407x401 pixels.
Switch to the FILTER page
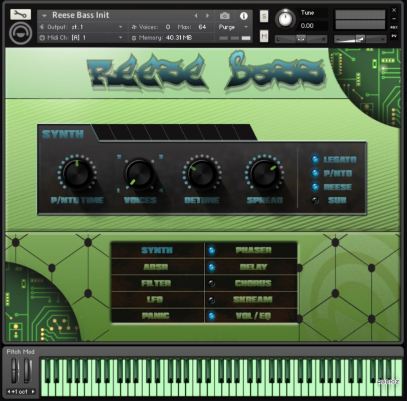[x=157, y=283]
